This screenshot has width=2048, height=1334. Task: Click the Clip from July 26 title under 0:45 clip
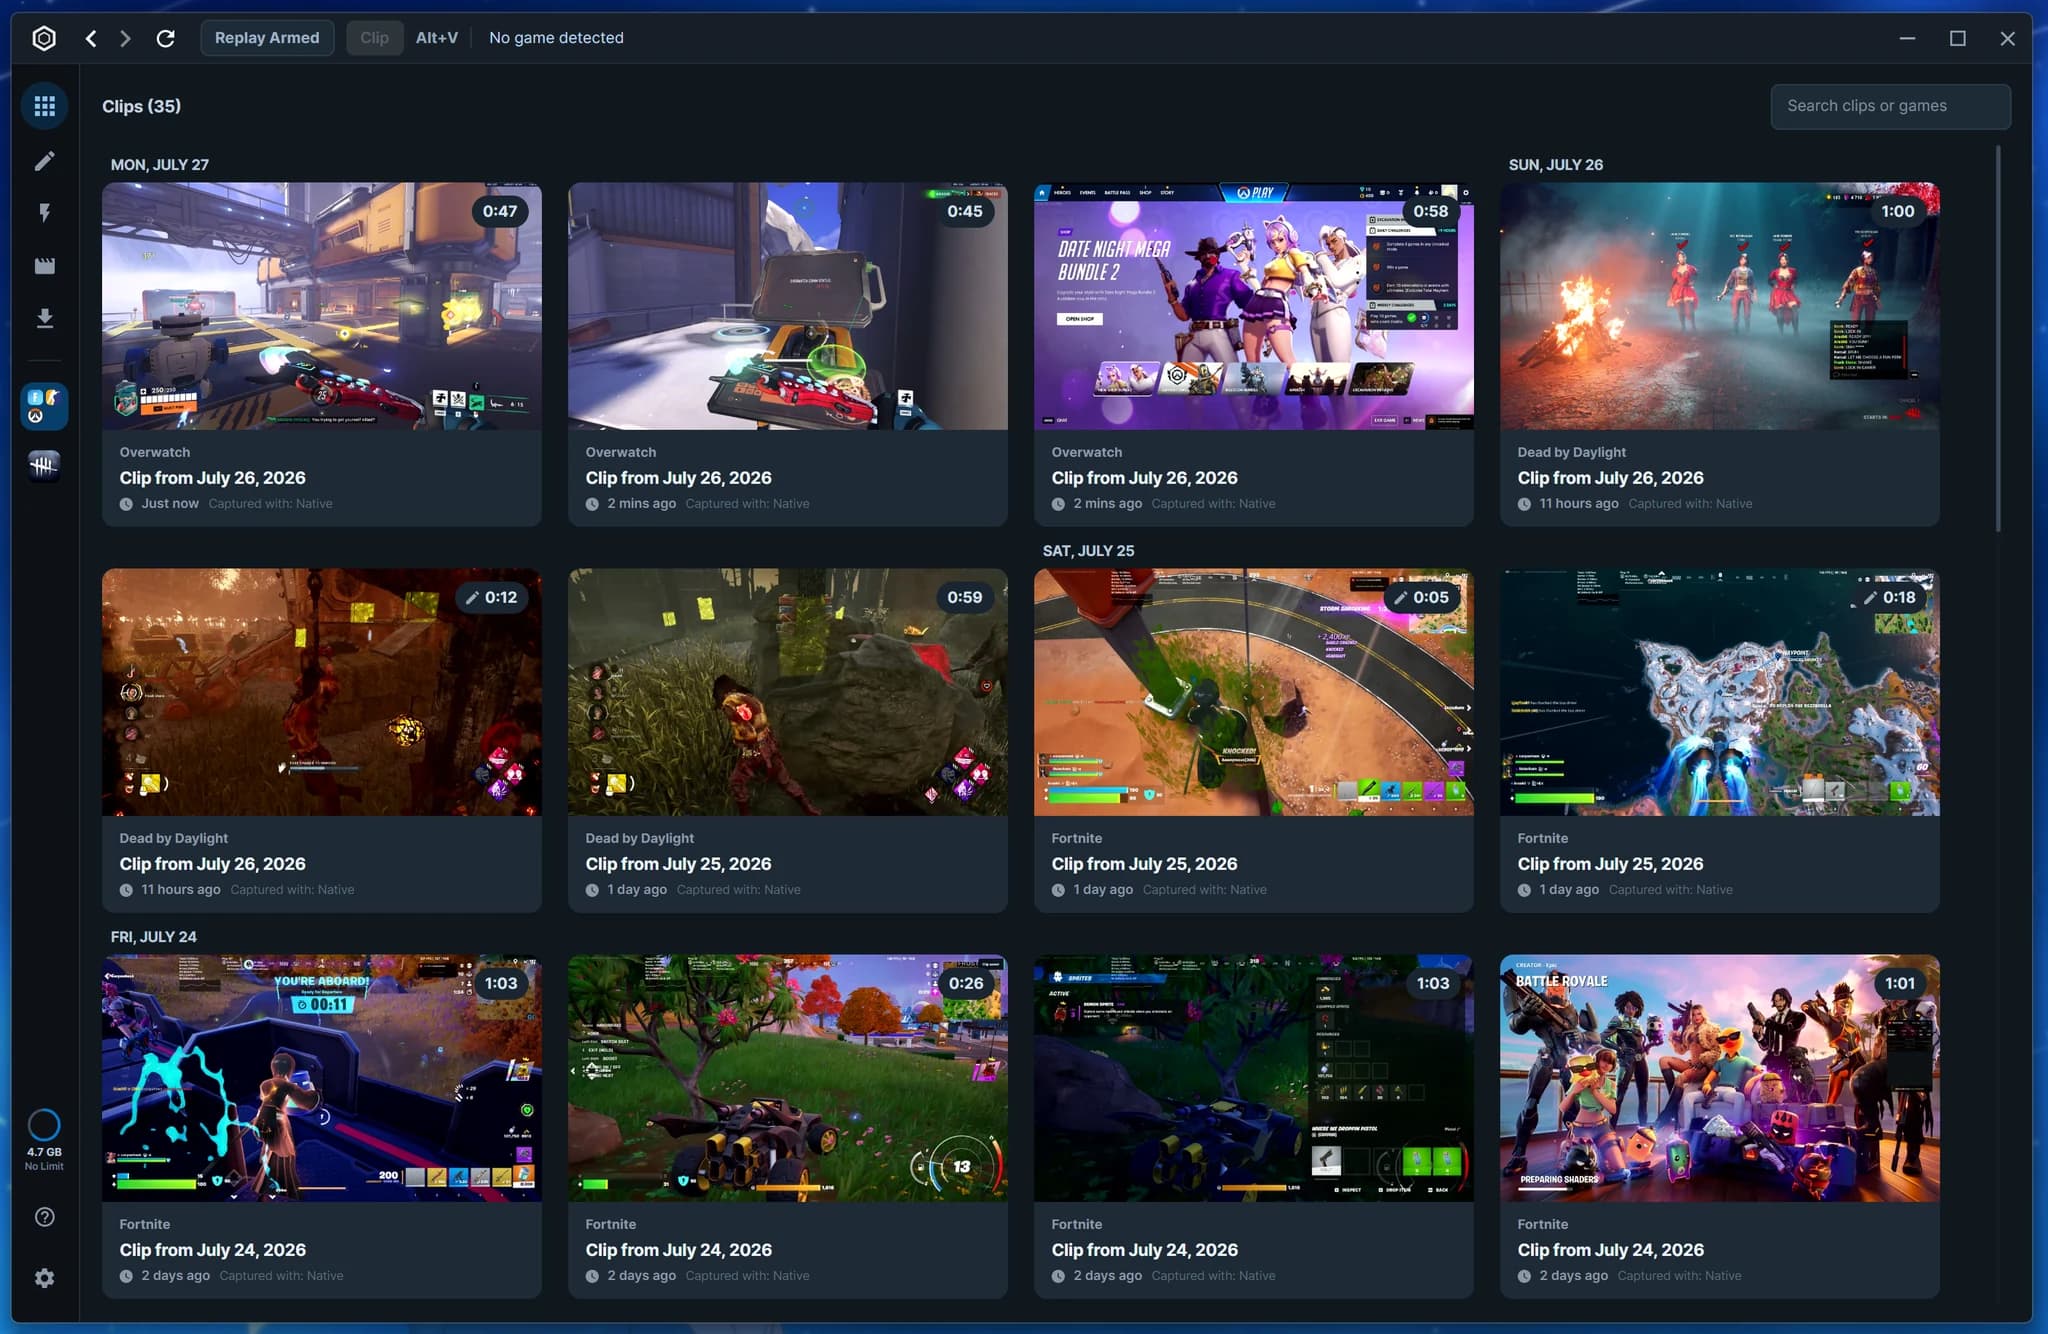pos(679,478)
